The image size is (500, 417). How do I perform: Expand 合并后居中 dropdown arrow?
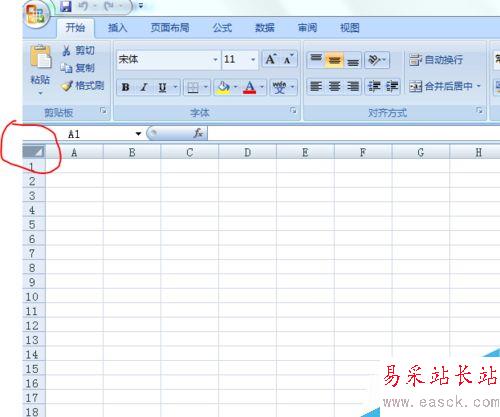pyautogui.click(x=479, y=86)
